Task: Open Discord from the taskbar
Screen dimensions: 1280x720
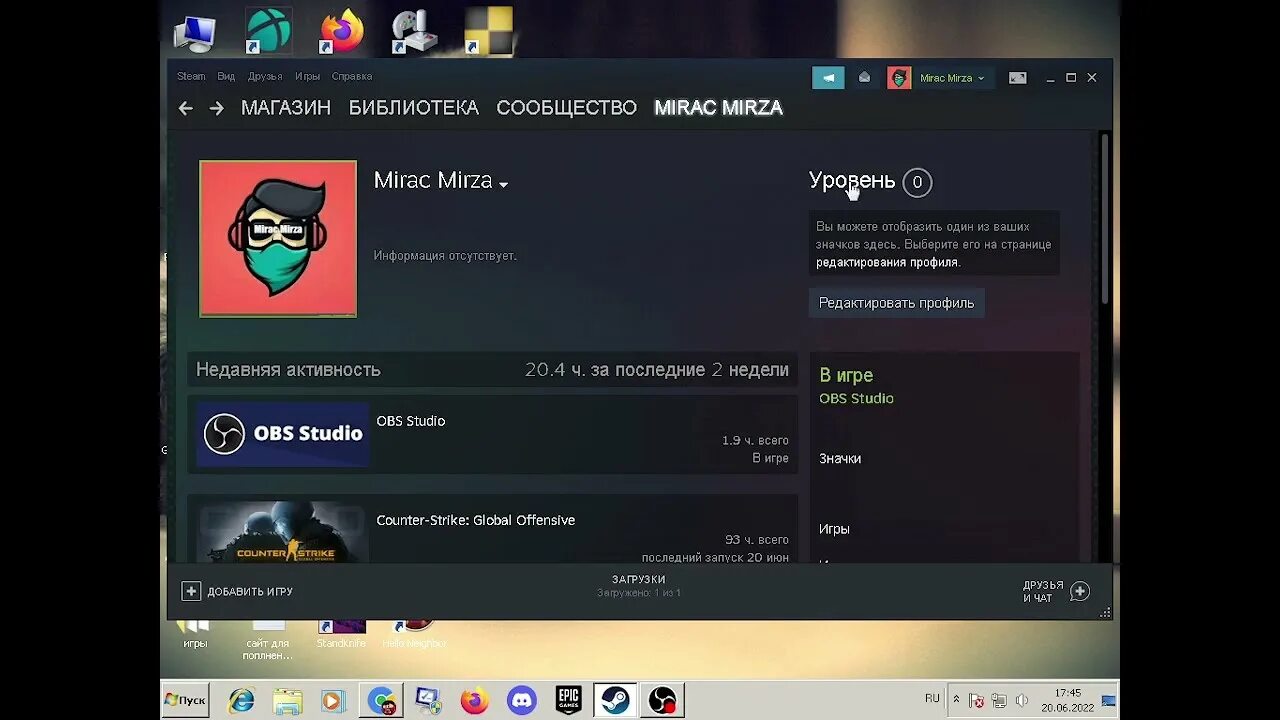Action: tap(521, 700)
